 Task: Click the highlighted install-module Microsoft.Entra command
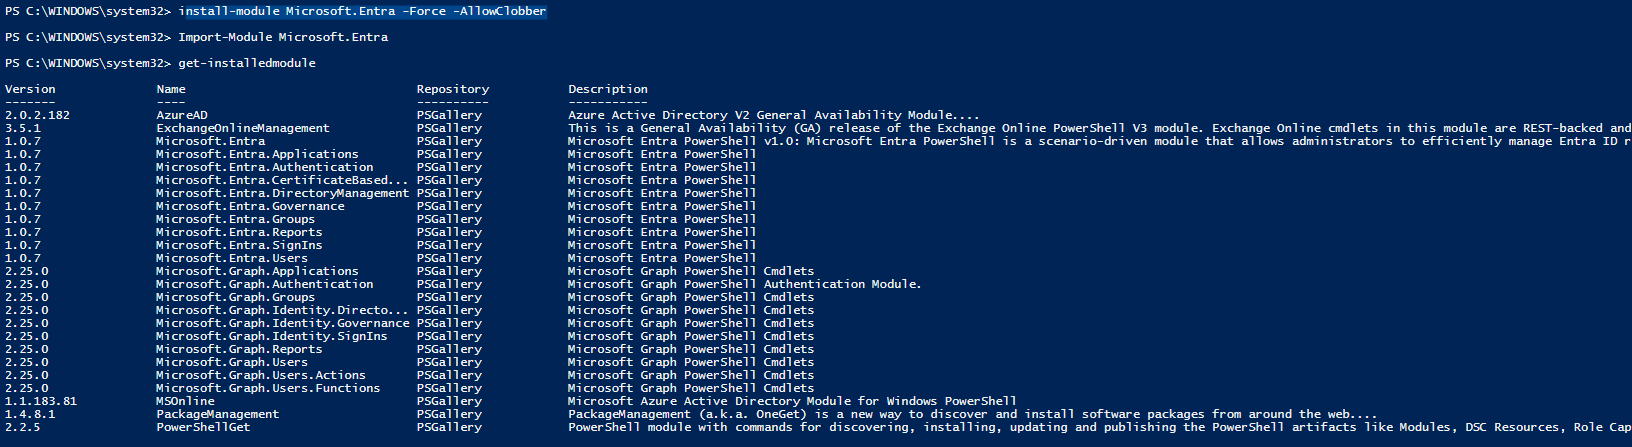coord(362,11)
